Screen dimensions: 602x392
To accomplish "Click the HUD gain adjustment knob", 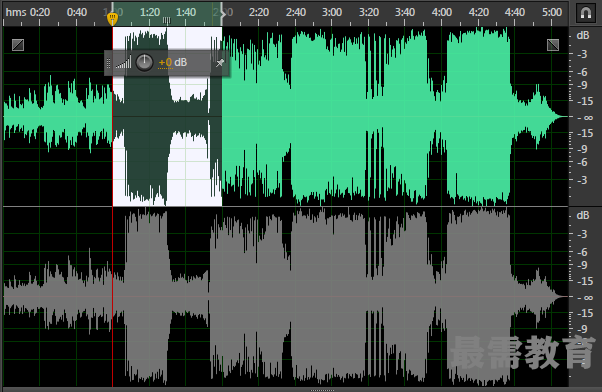I will 144,62.
